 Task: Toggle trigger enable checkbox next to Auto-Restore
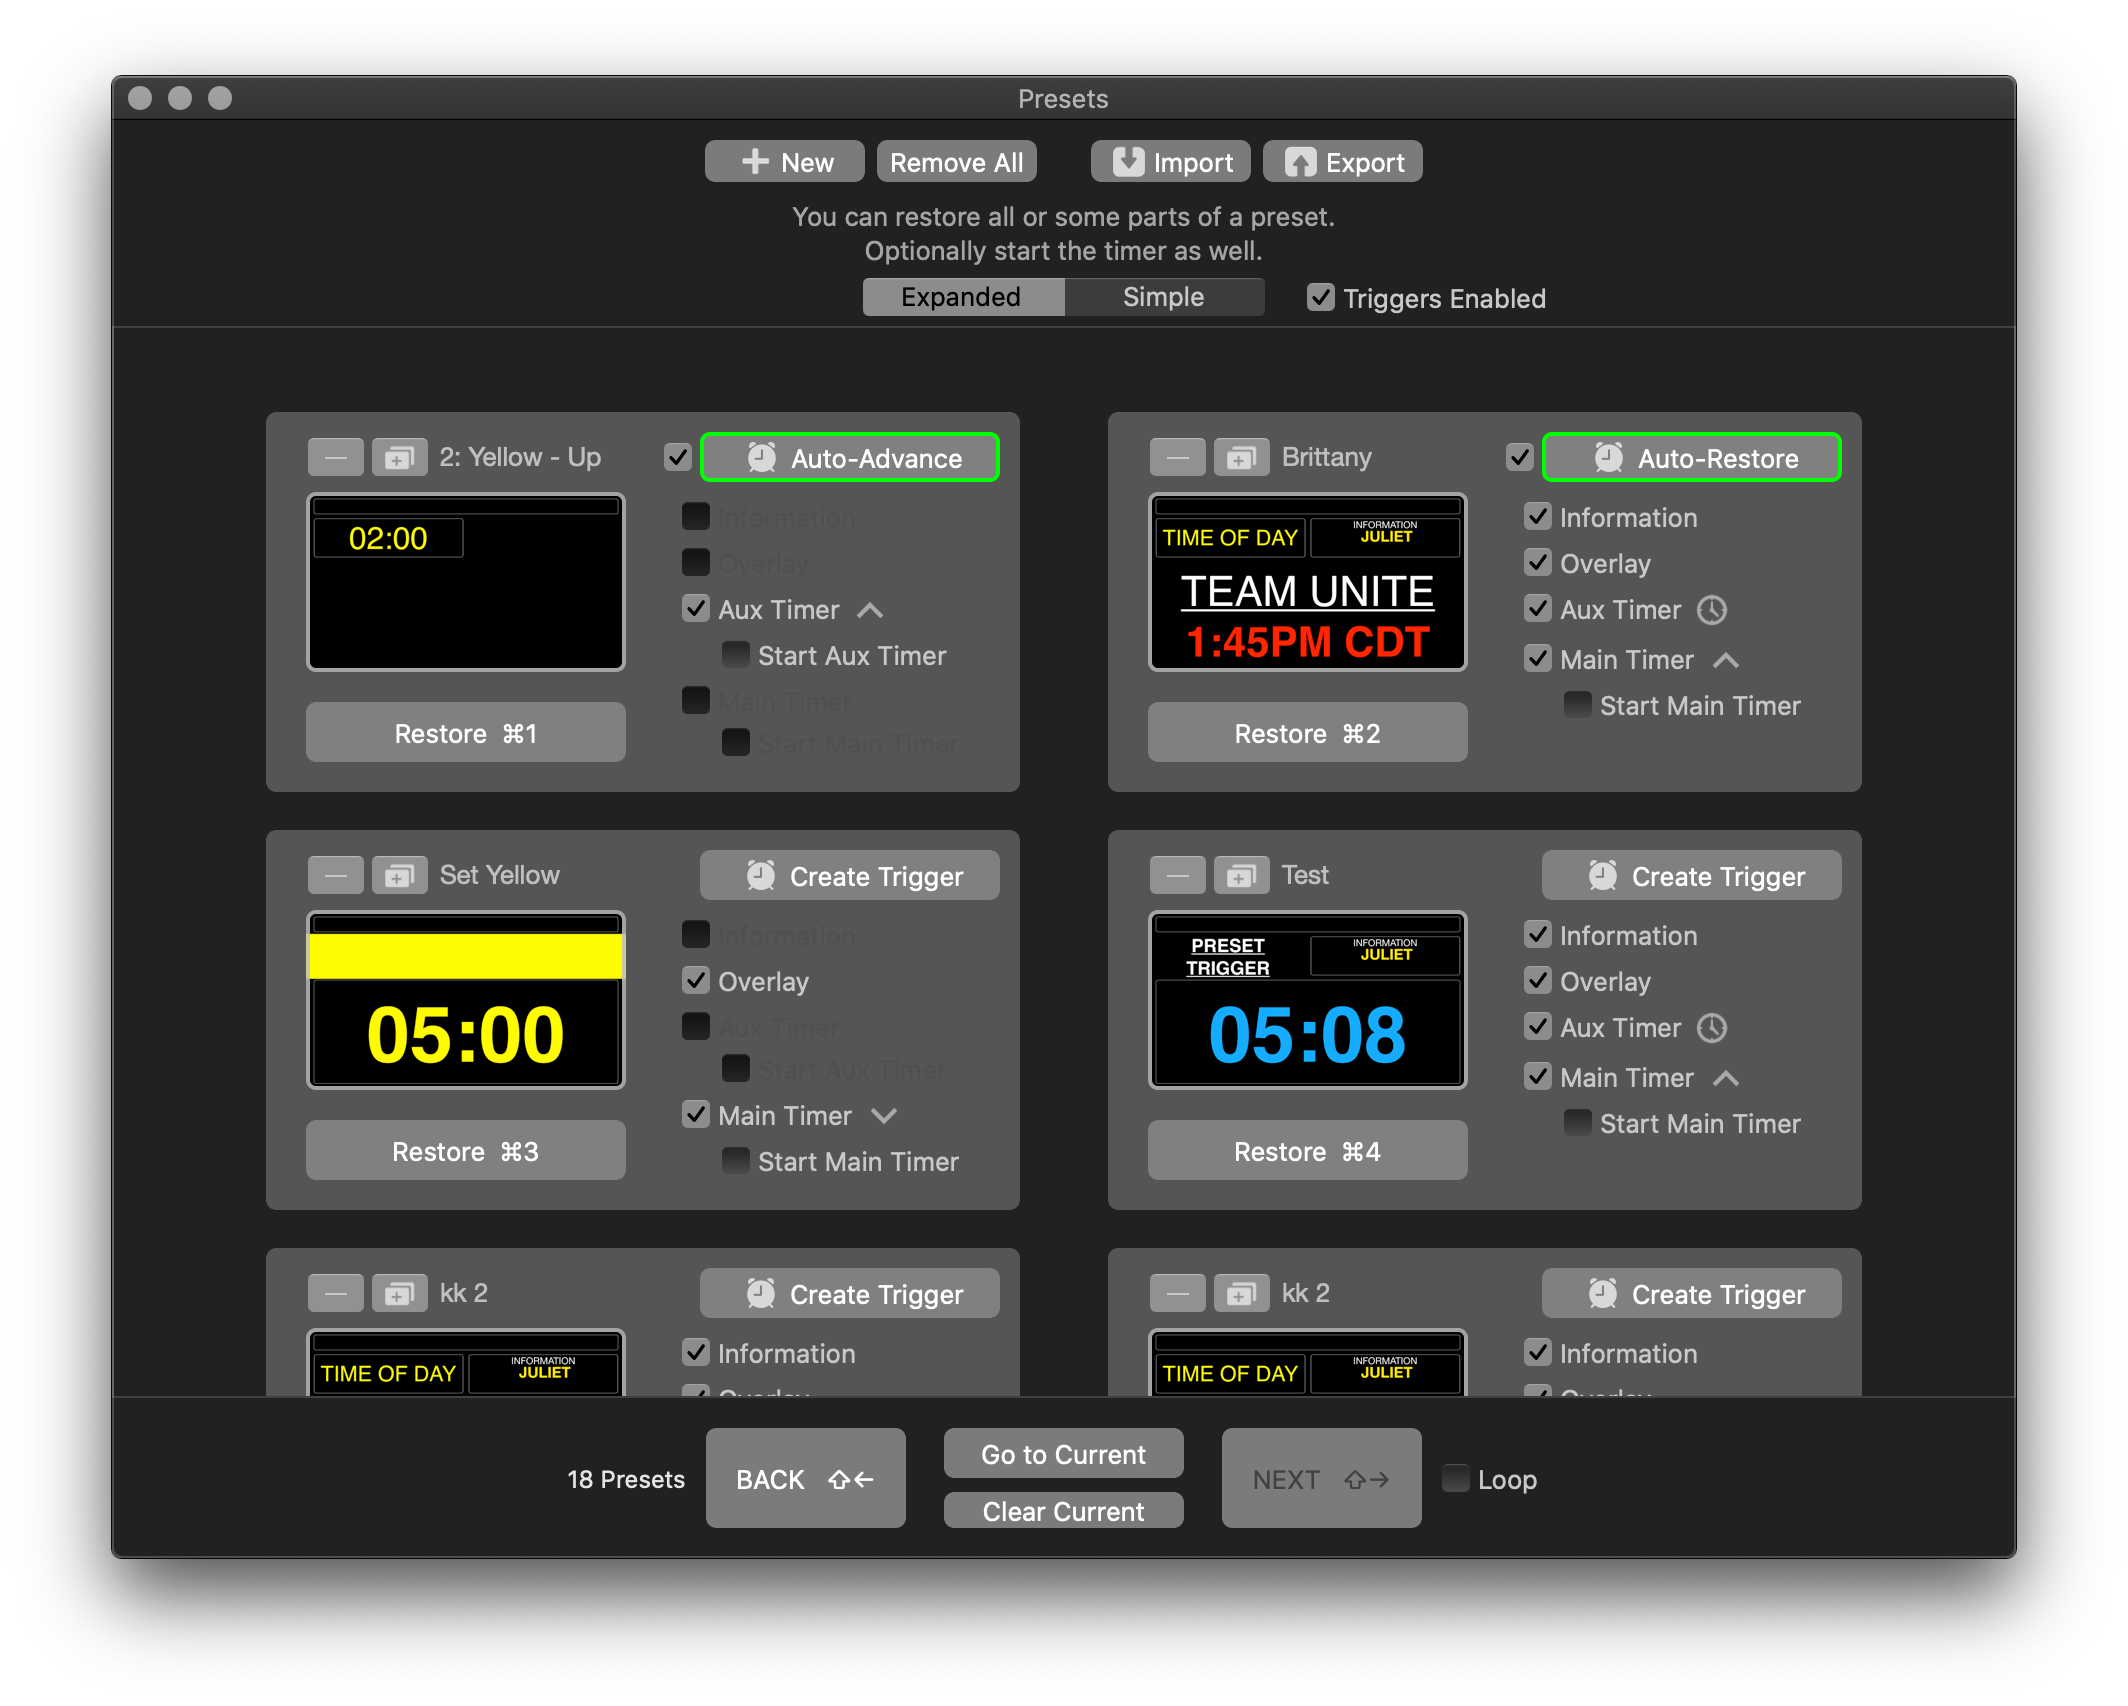tap(1520, 458)
